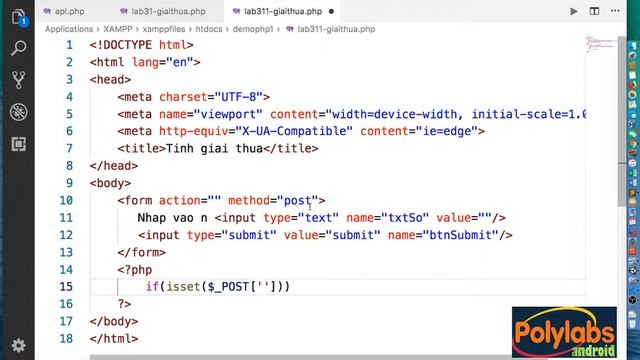Viewport: 640px width, 360px height.
Task: Click the horizontal editor scrollbar
Action: [318, 357]
